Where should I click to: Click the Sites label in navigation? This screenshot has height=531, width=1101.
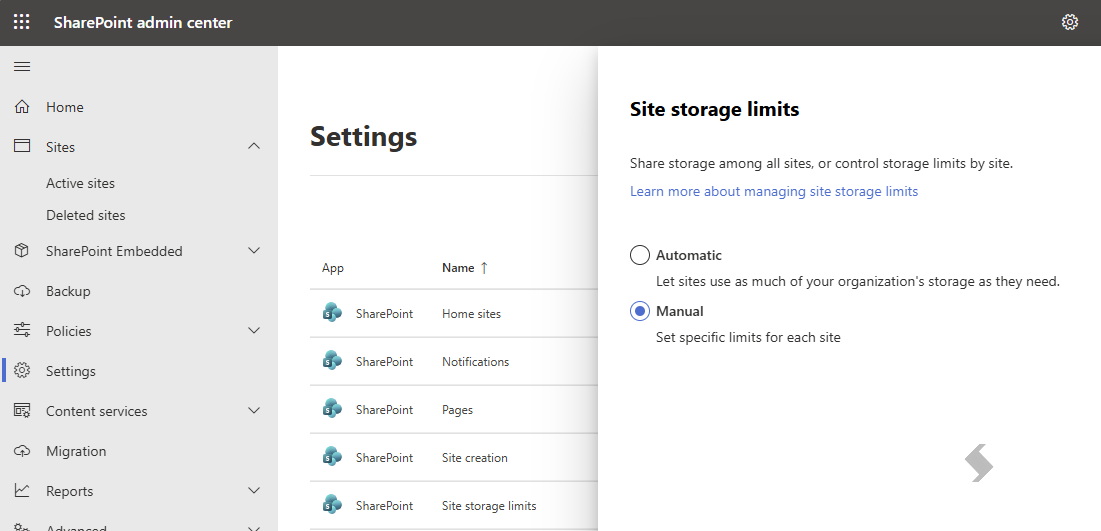coord(60,147)
